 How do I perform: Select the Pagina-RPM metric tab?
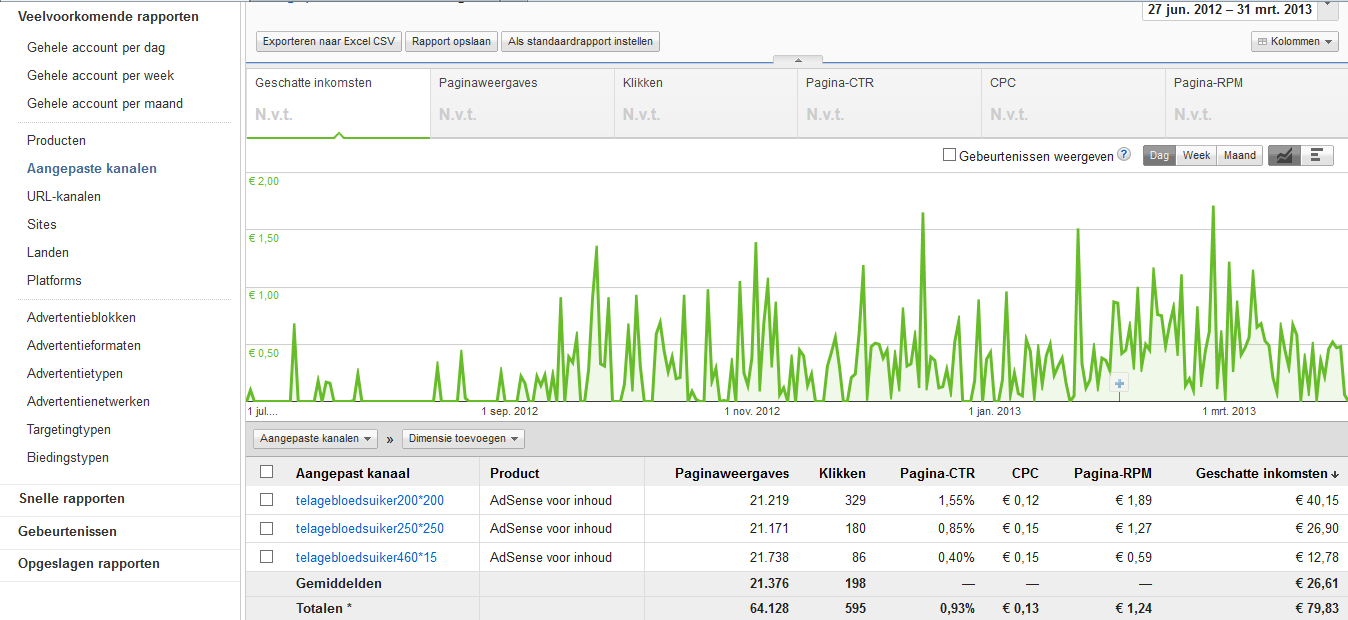pyautogui.click(x=1257, y=103)
